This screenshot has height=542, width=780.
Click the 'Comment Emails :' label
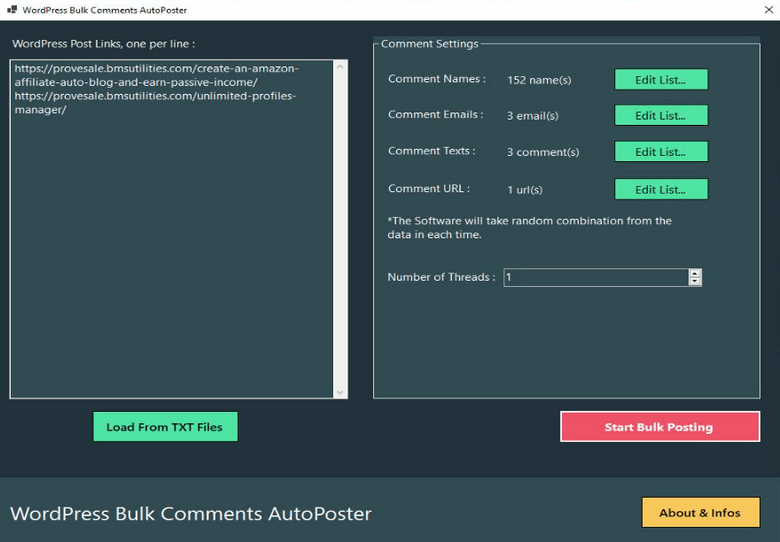click(436, 115)
